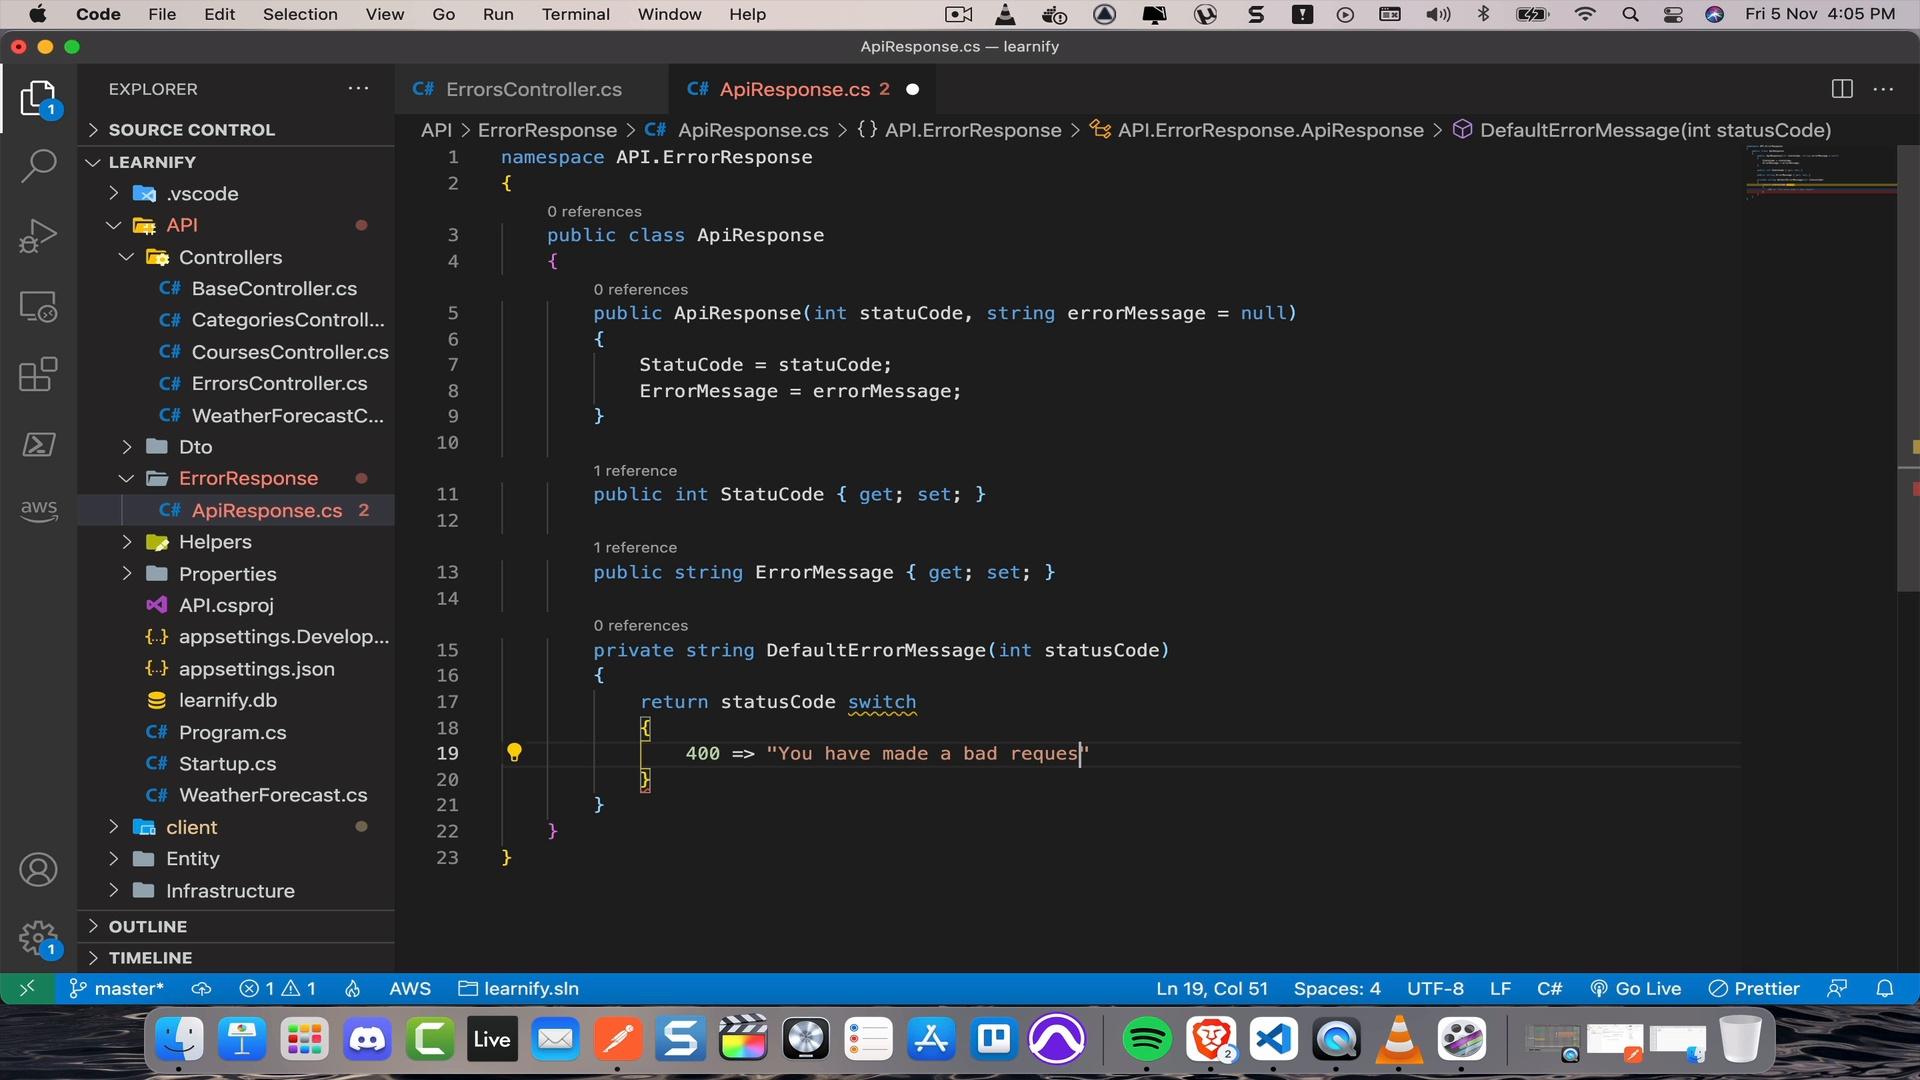This screenshot has width=1920, height=1080.
Task: Open the terminal-style icon in activity bar
Action: (x=39, y=444)
